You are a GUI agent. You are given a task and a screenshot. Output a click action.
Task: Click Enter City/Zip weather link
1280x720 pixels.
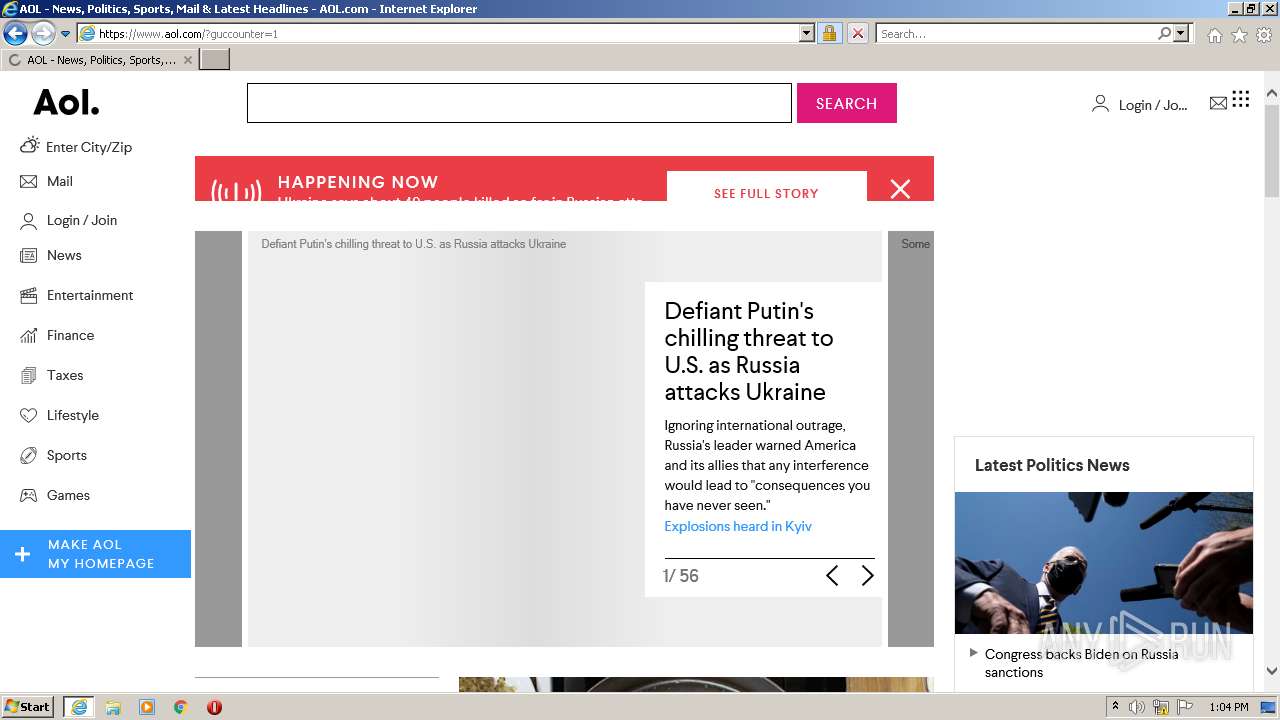point(76,146)
